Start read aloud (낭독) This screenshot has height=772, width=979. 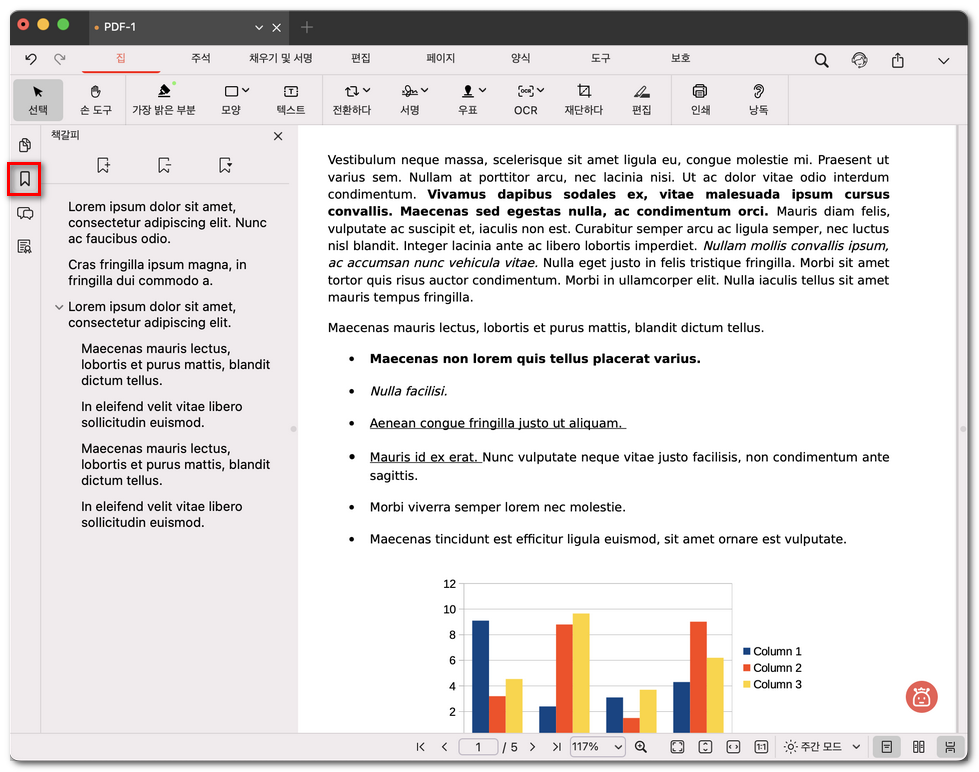pos(758,99)
